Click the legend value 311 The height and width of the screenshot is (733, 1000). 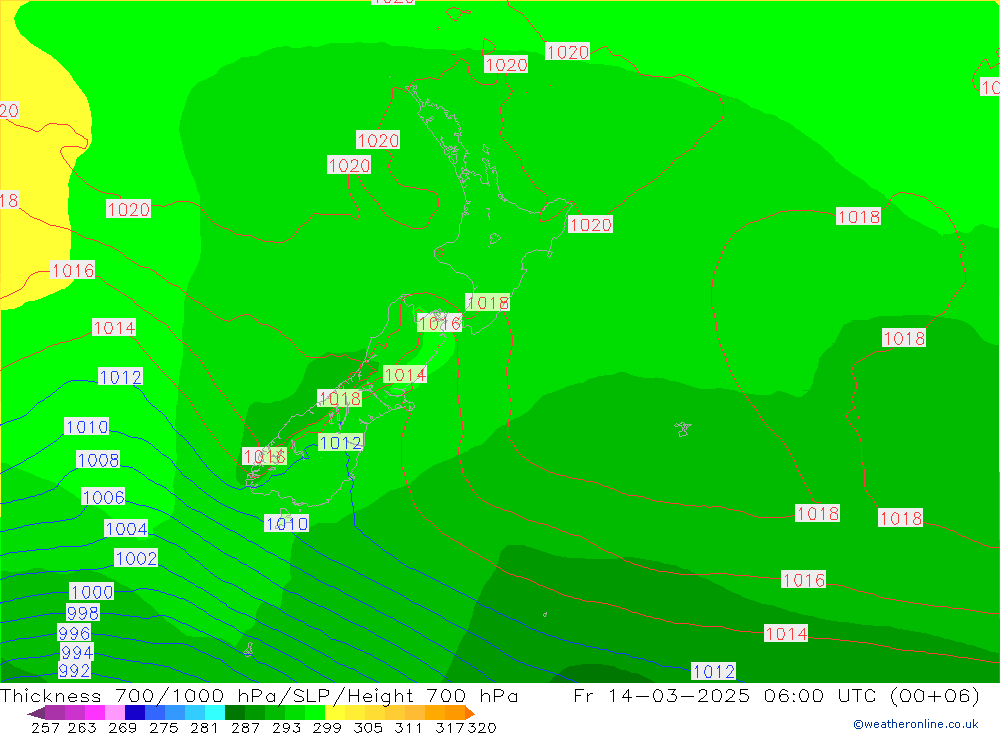coord(408,727)
